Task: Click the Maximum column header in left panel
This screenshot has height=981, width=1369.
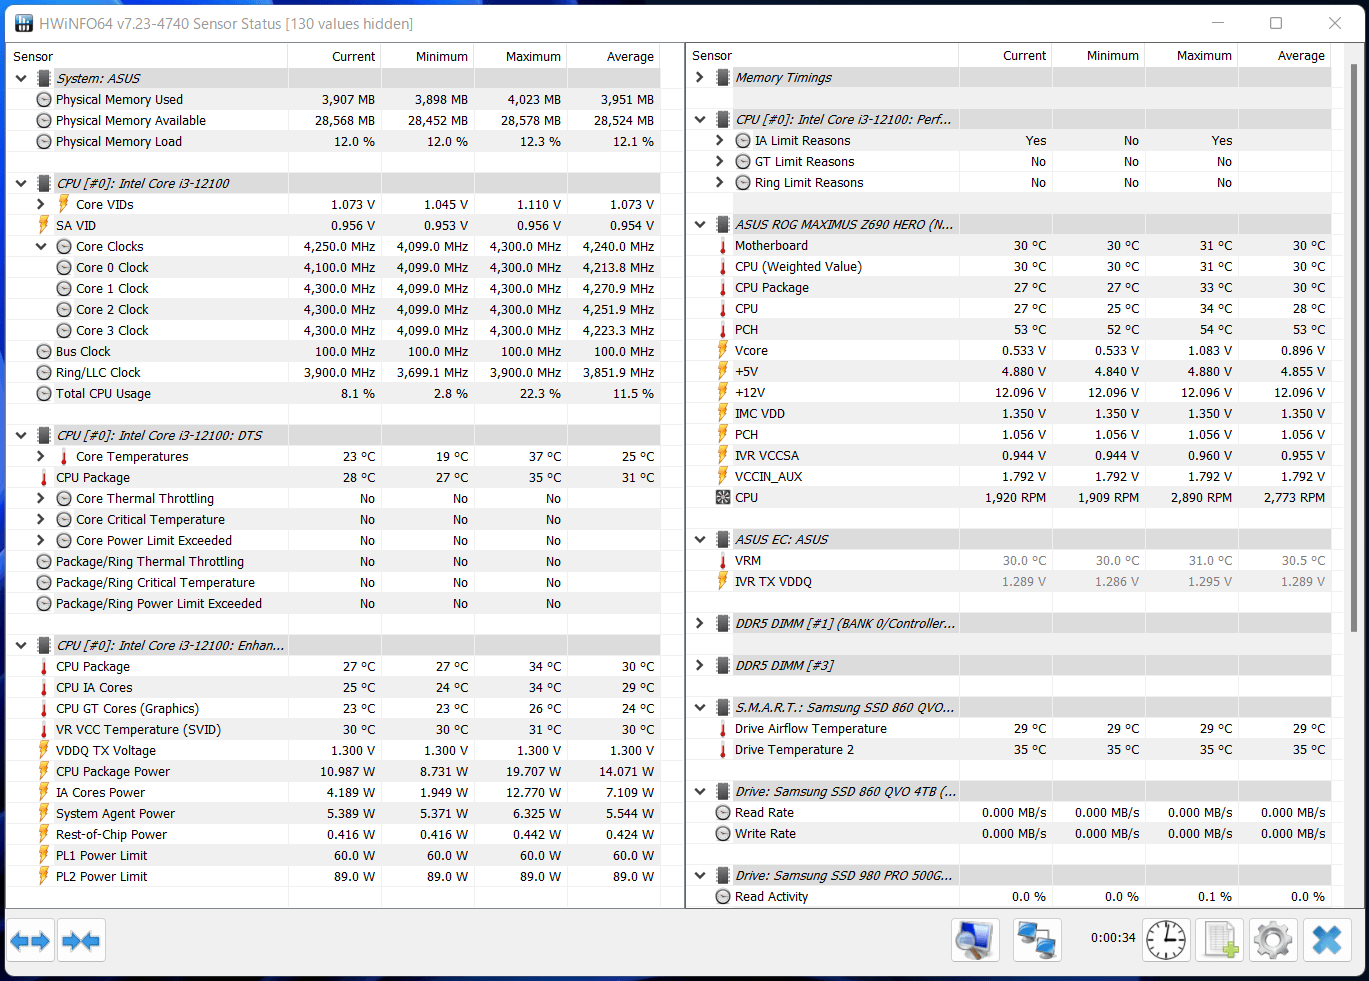Action: pyautogui.click(x=532, y=57)
